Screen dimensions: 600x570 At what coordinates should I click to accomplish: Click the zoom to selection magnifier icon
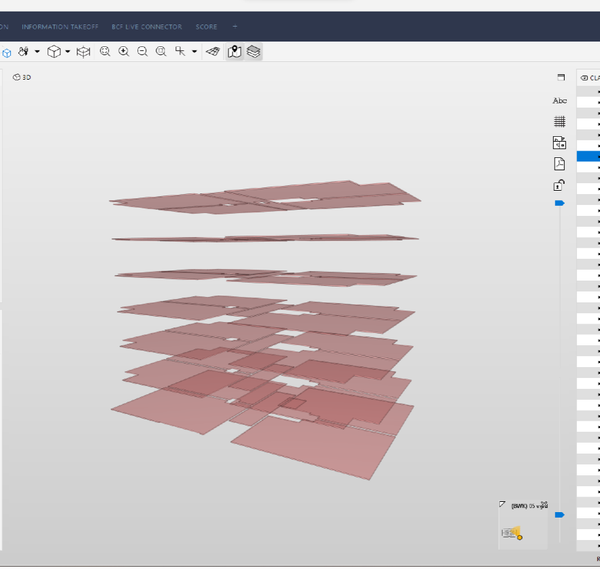click(x=161, y=52)
